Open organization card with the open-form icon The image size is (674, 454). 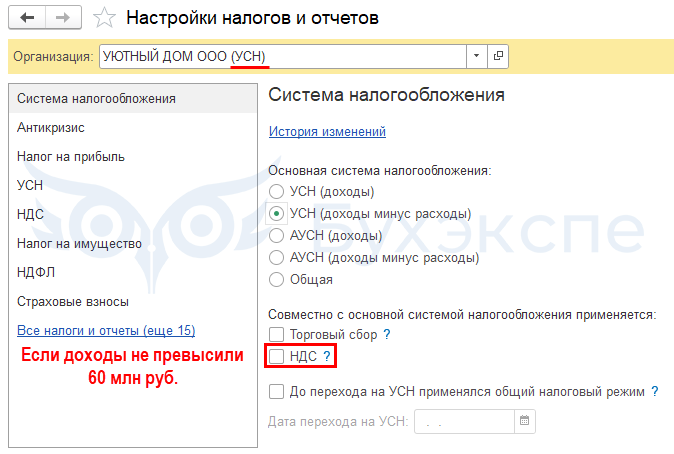(x=498, y=56)
